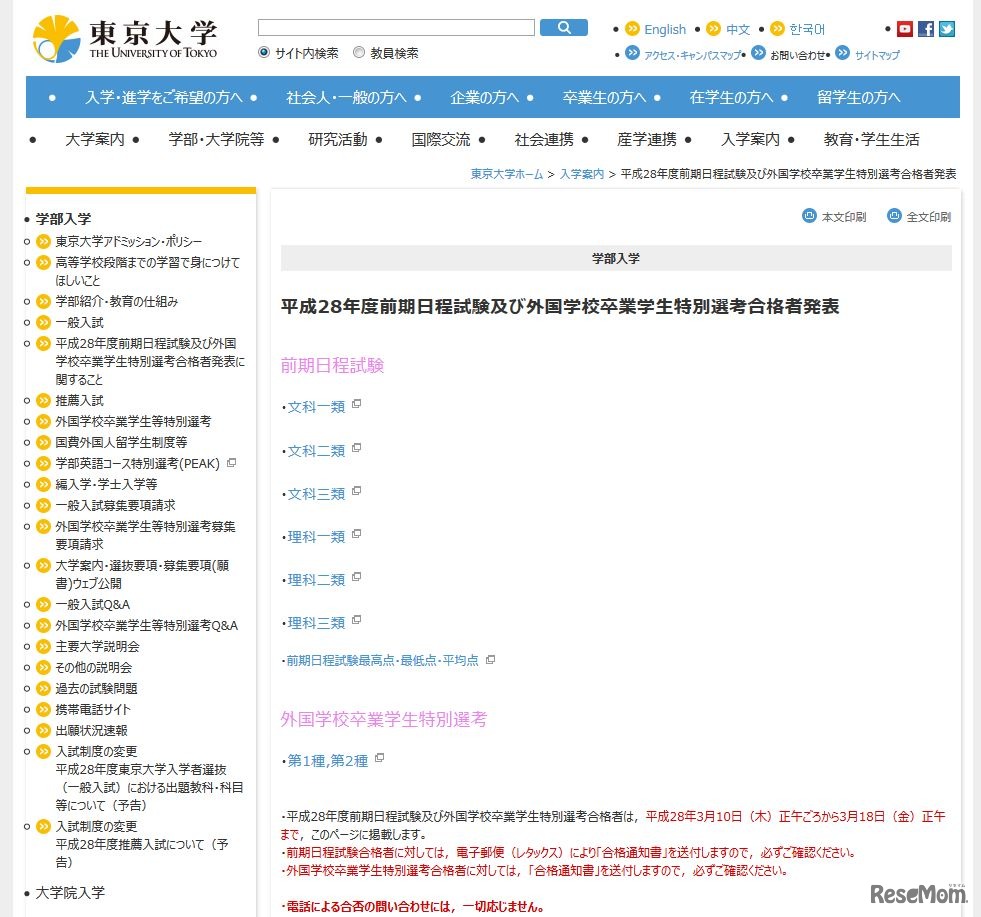Image resolution: width=981 pixels, height=917 pixels.
Task: Open the external-link icon beside 文科一類
Action: tap(358, 402)
